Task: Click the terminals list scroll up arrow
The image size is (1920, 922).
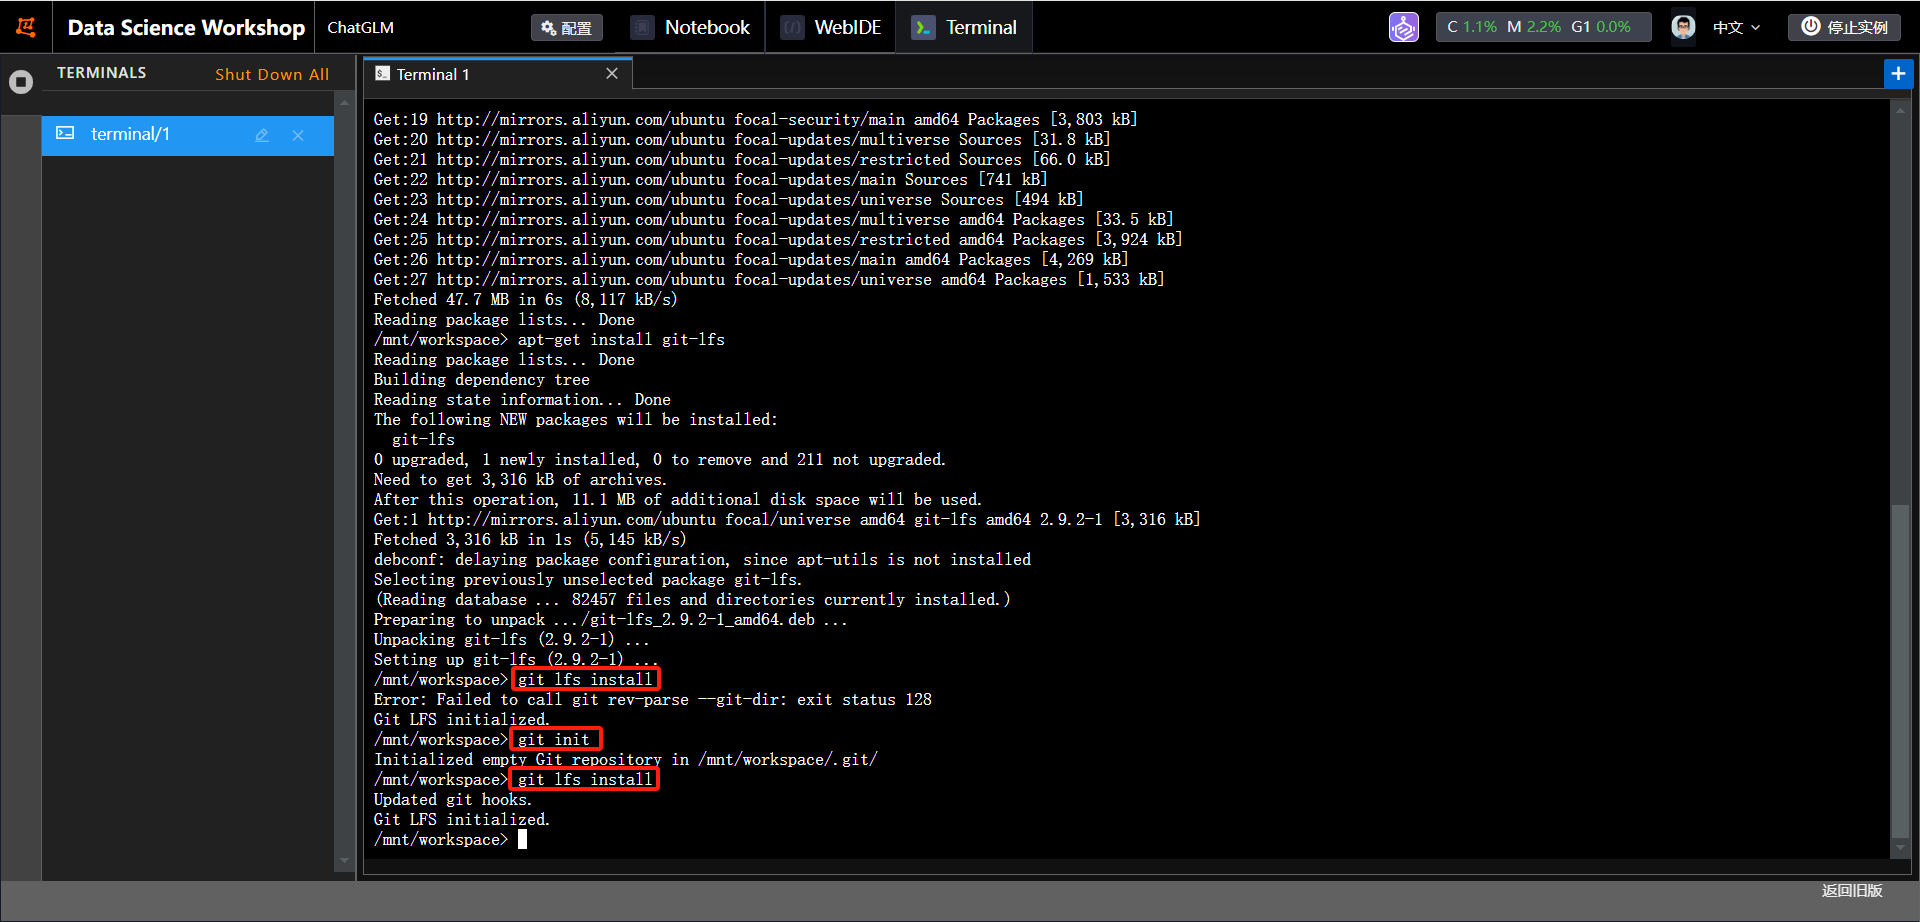Action: 344,102
